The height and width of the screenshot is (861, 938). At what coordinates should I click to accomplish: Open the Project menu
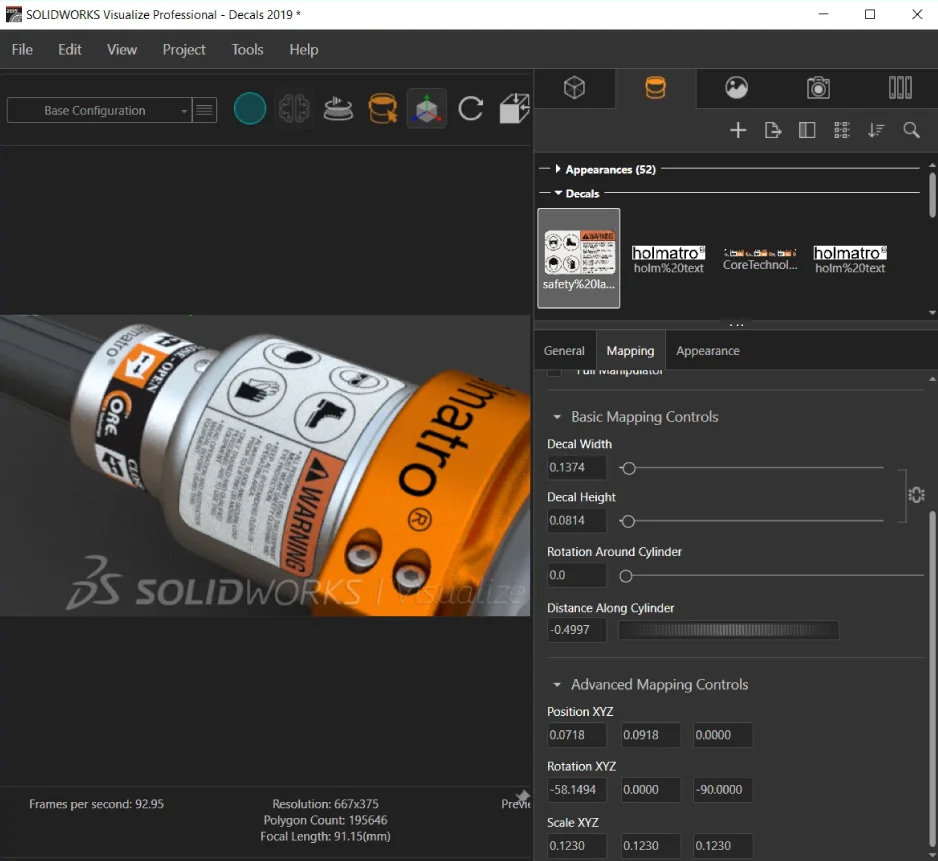[x=184, y=49]
